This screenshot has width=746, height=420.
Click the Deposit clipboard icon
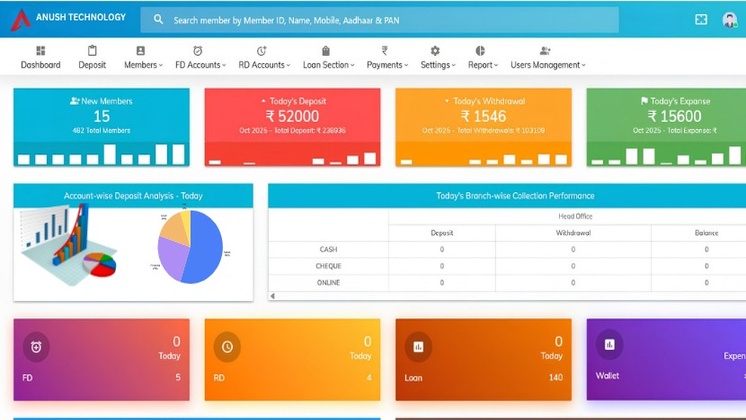[92, 50]
